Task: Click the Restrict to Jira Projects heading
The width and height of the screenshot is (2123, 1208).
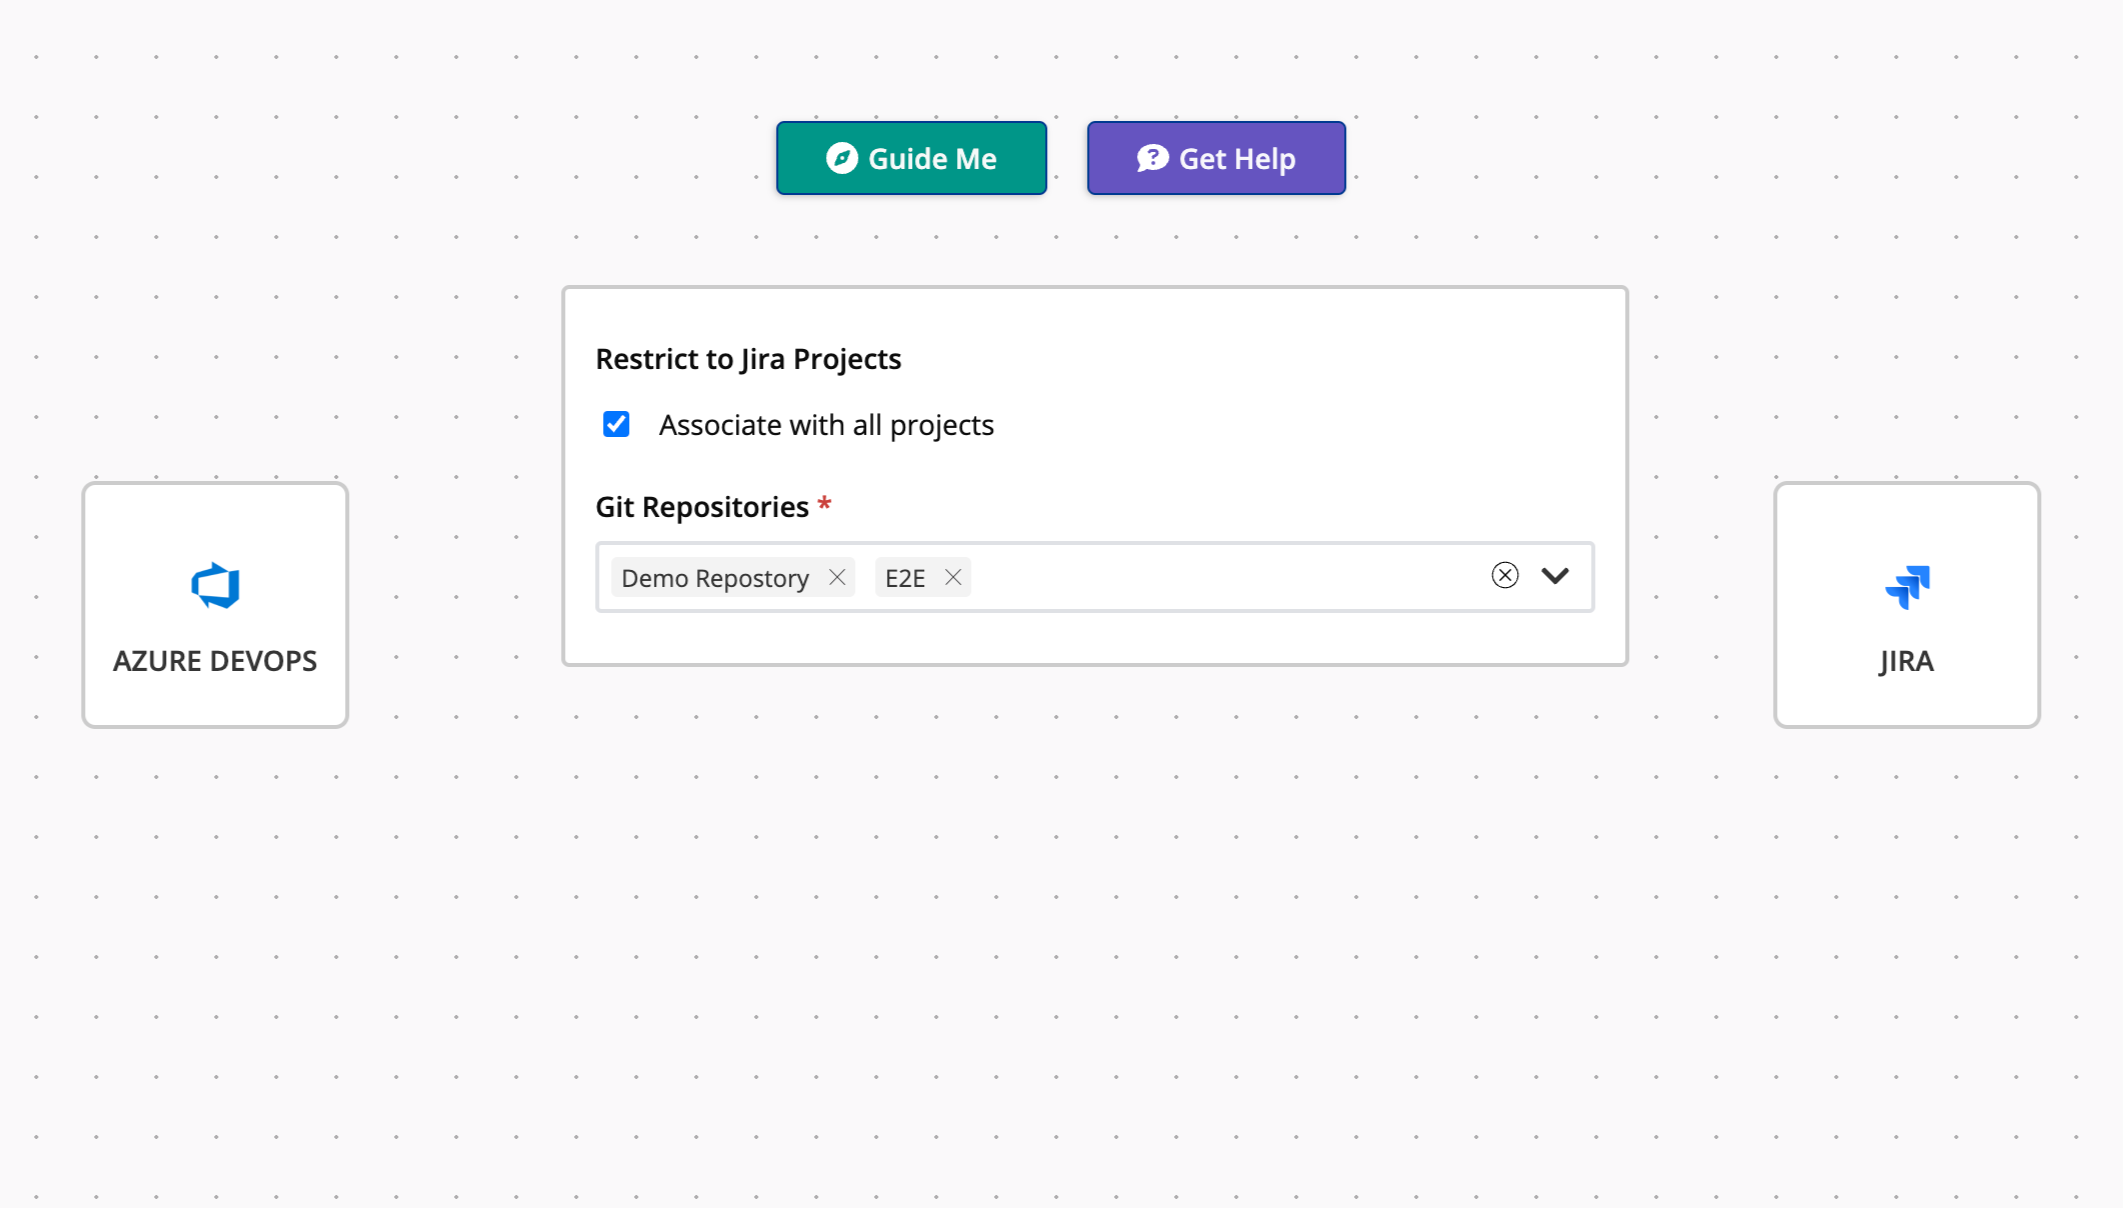Action: point(748,359)
